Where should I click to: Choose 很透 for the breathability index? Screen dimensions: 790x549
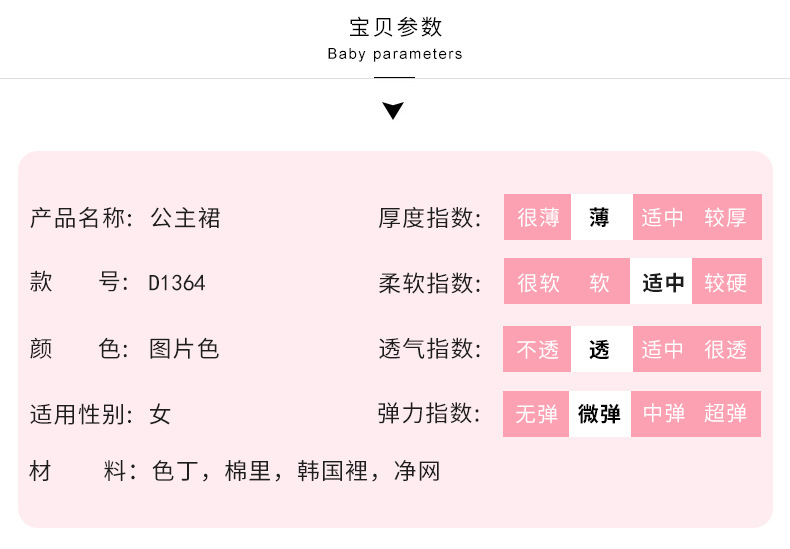coord(726,349)
